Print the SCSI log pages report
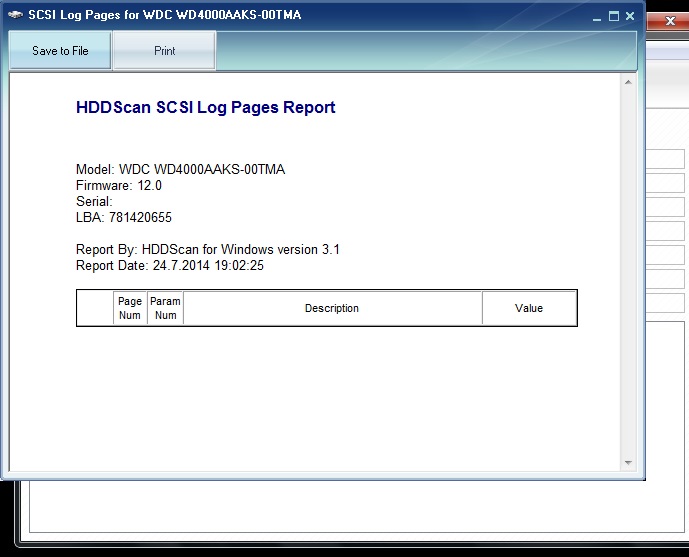Screen dimensions: 689x557 coord(165,51)
